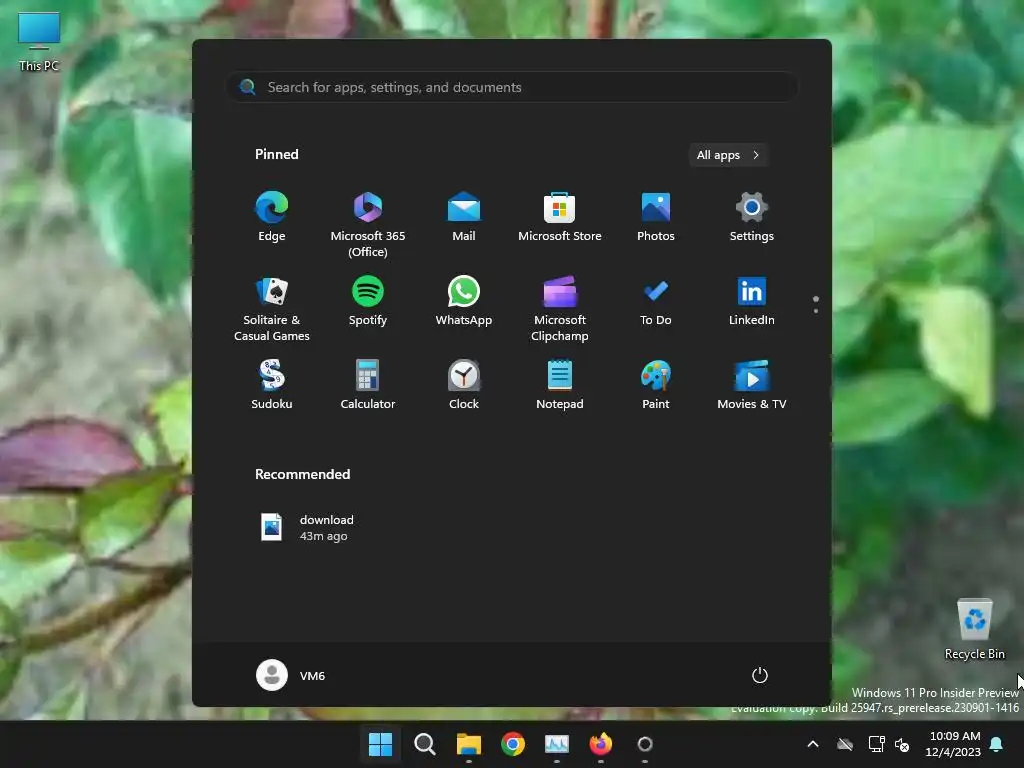Viewport: 1024px width, 768px height.
Task: Open the Mail app
Action: point(464,217)
